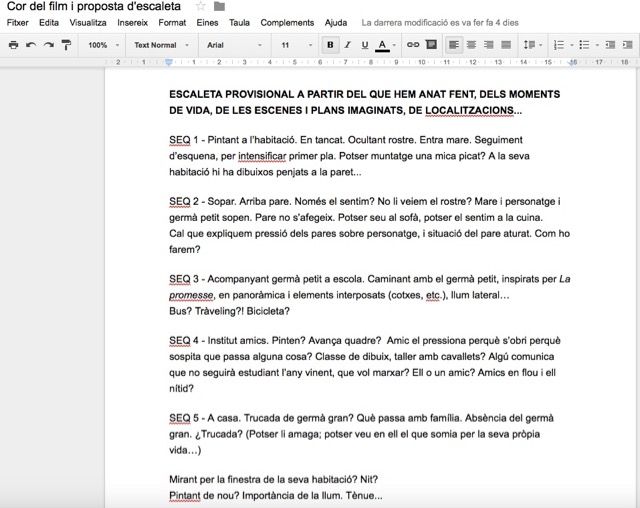Viewport: 640px width, 508px height.
Task: Expand bulleted list style options
Action: [x=597, y=45]
